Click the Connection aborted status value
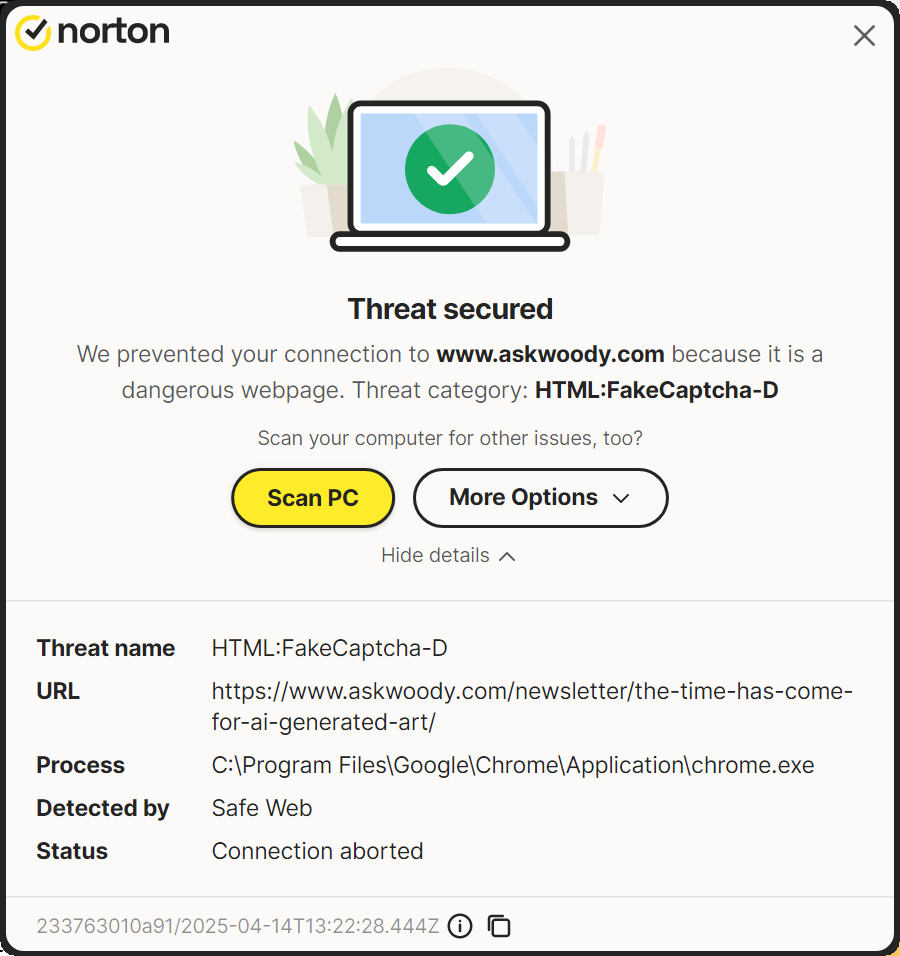Image resolution: width=900 pixels, height=956 pixels. tap(317, 851)
